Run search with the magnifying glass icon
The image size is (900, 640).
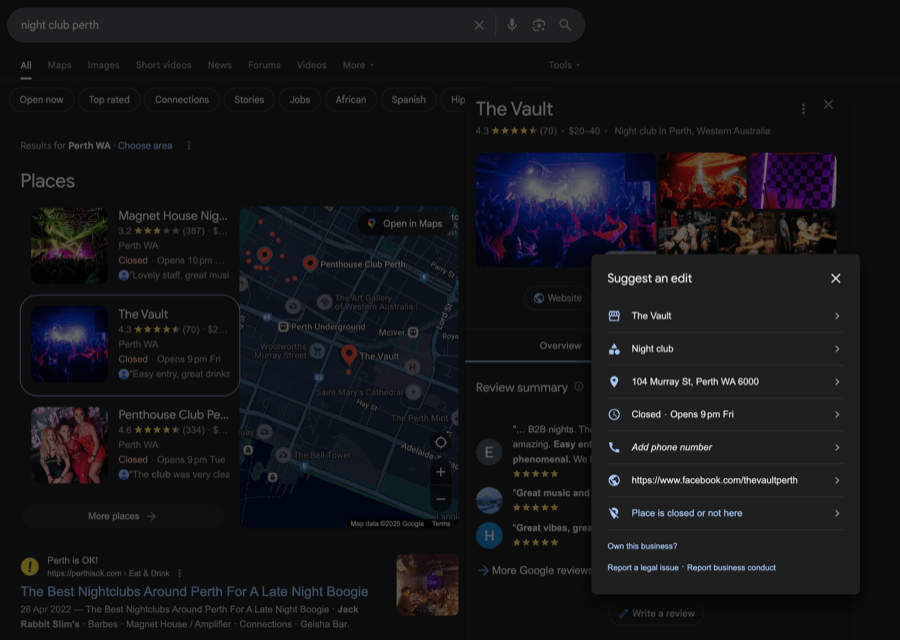pos(565,25)
